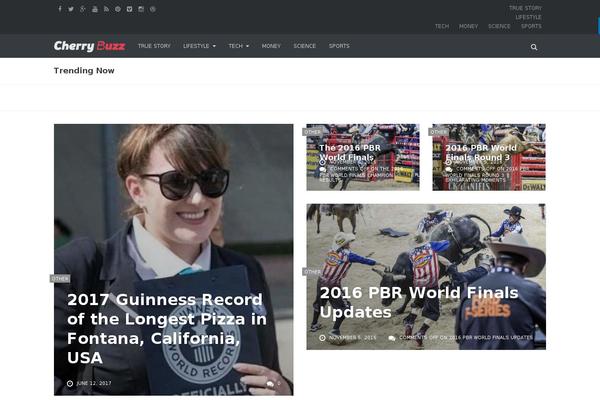Click the Cherry Buzz logo
The width and height of the screenshot is (600, 400).
pyautogui.click(x=90, y=46)
